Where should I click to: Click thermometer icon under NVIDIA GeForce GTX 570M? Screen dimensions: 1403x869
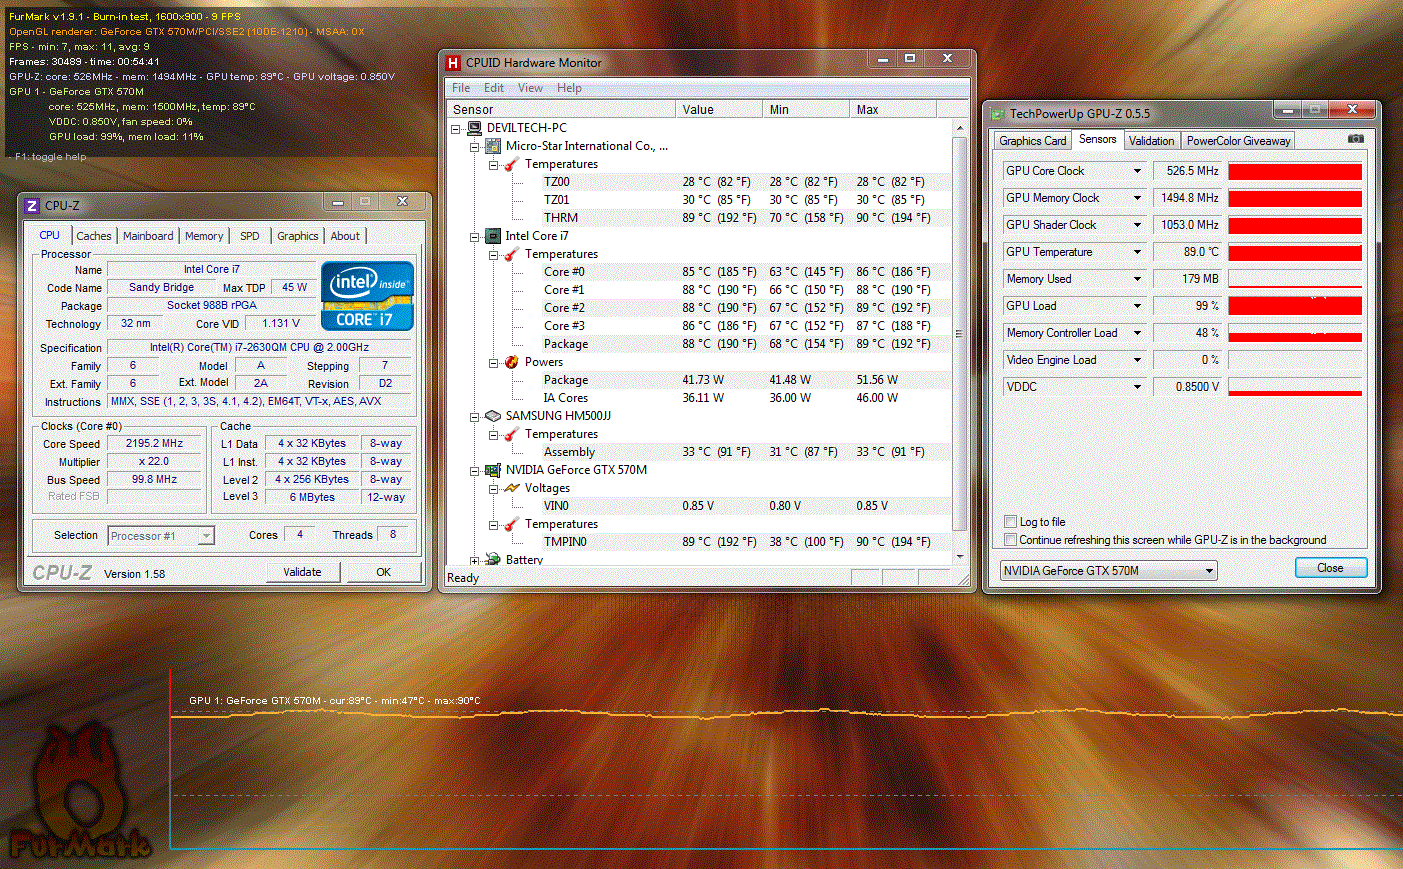pos(512,524)
